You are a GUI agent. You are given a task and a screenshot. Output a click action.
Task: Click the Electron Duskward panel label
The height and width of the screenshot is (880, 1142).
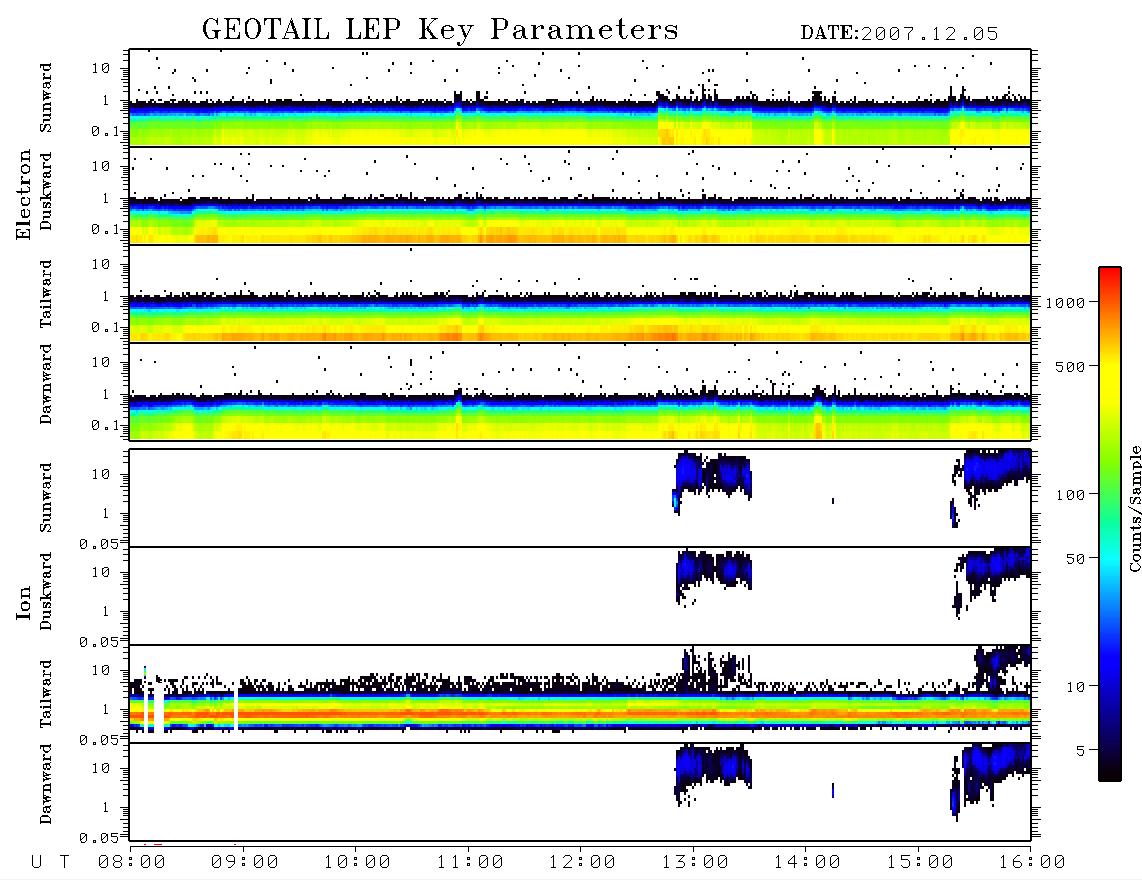[46, 192]
